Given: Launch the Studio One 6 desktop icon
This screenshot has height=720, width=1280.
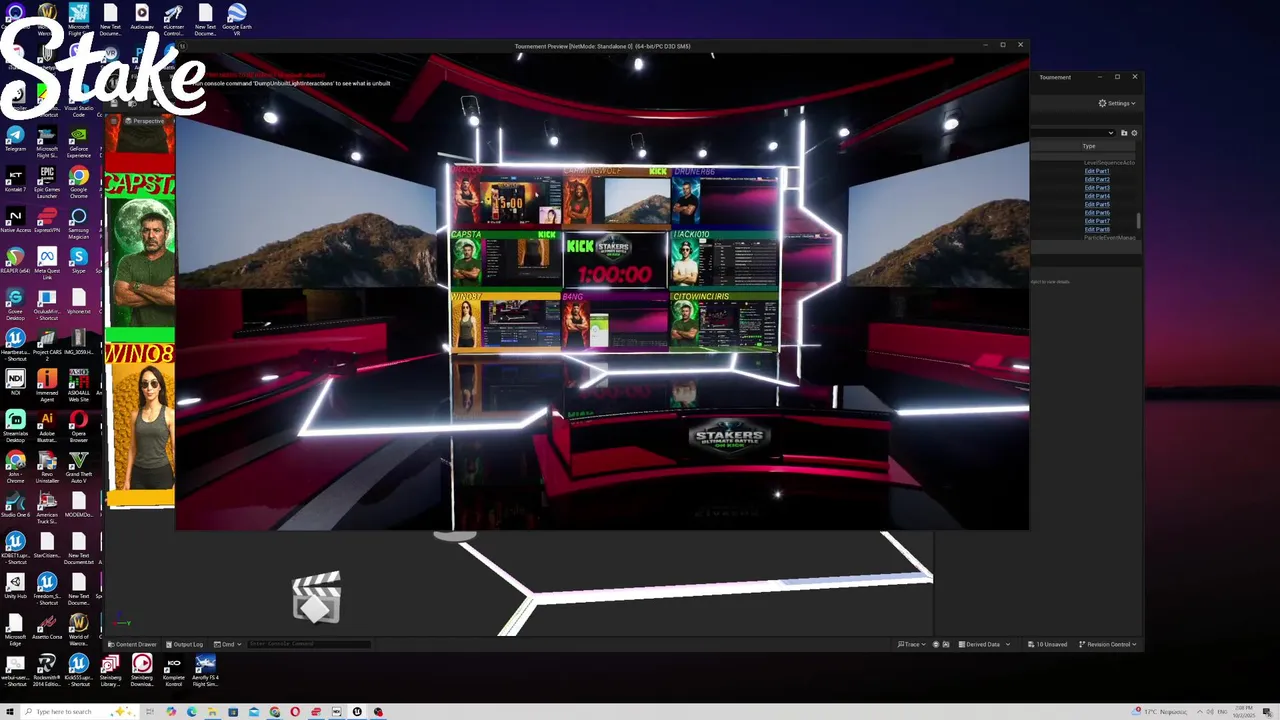Looking at the screenshot, I should click(x=15, y=506).
